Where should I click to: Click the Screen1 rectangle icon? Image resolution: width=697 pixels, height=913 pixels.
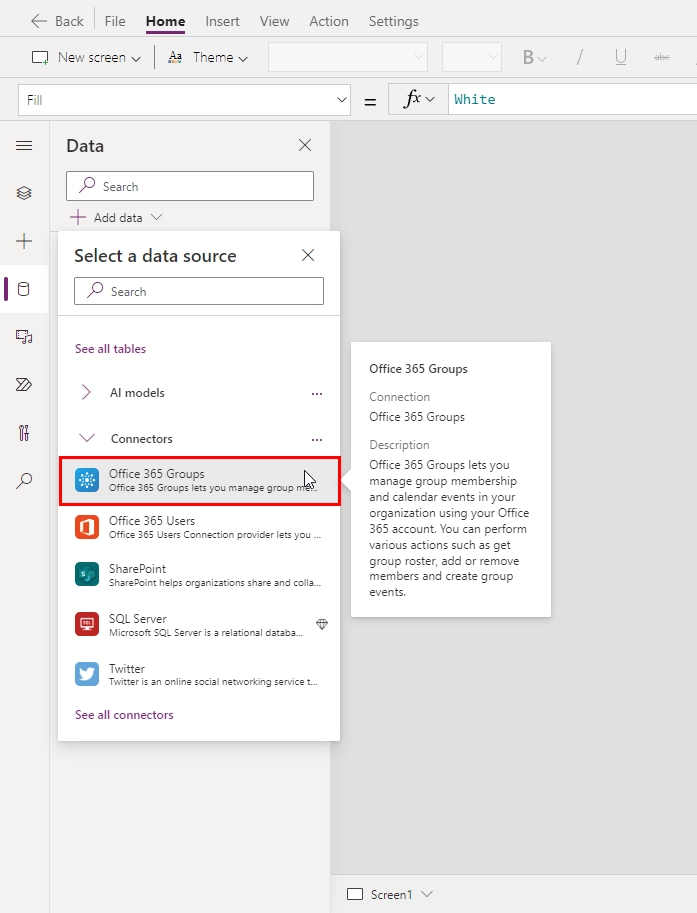click(355, 894)
